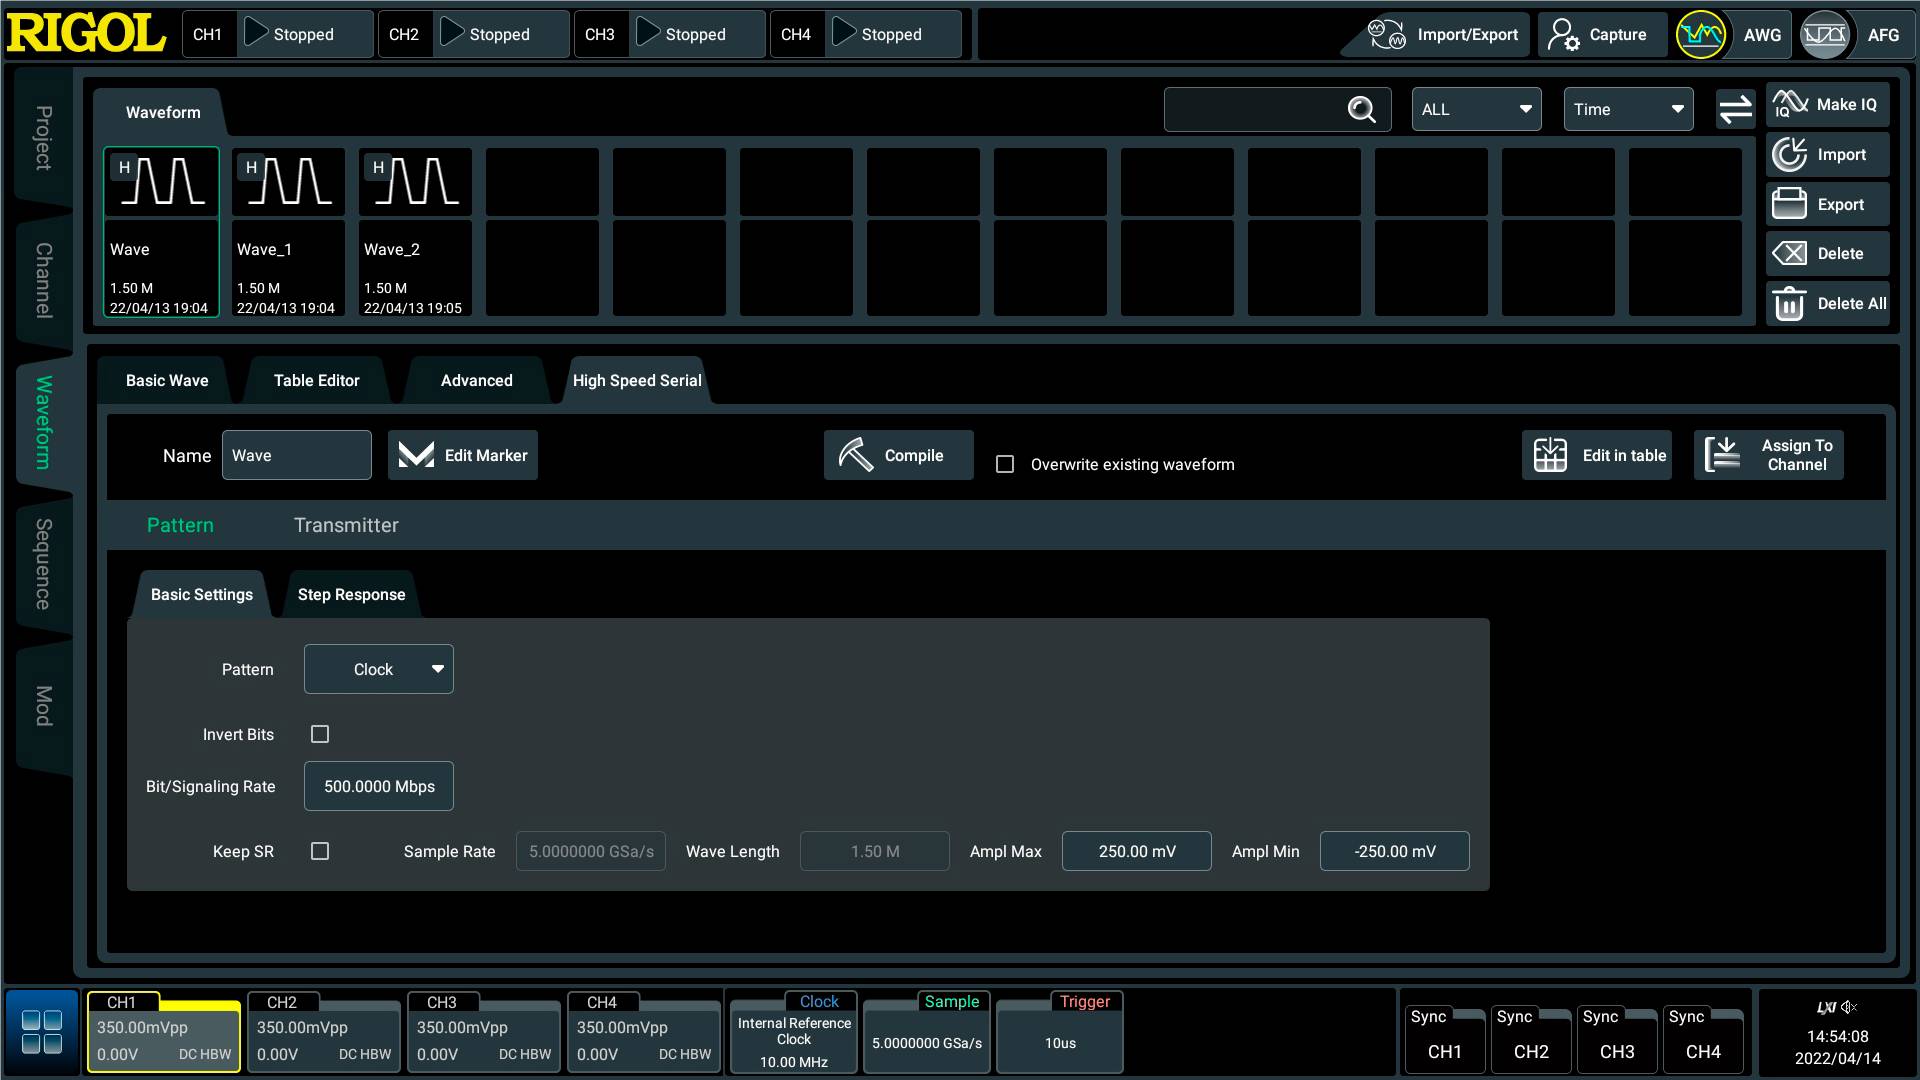Open the Pattern Clock dropdown
1920x1080 pixels.
(379, 669)
